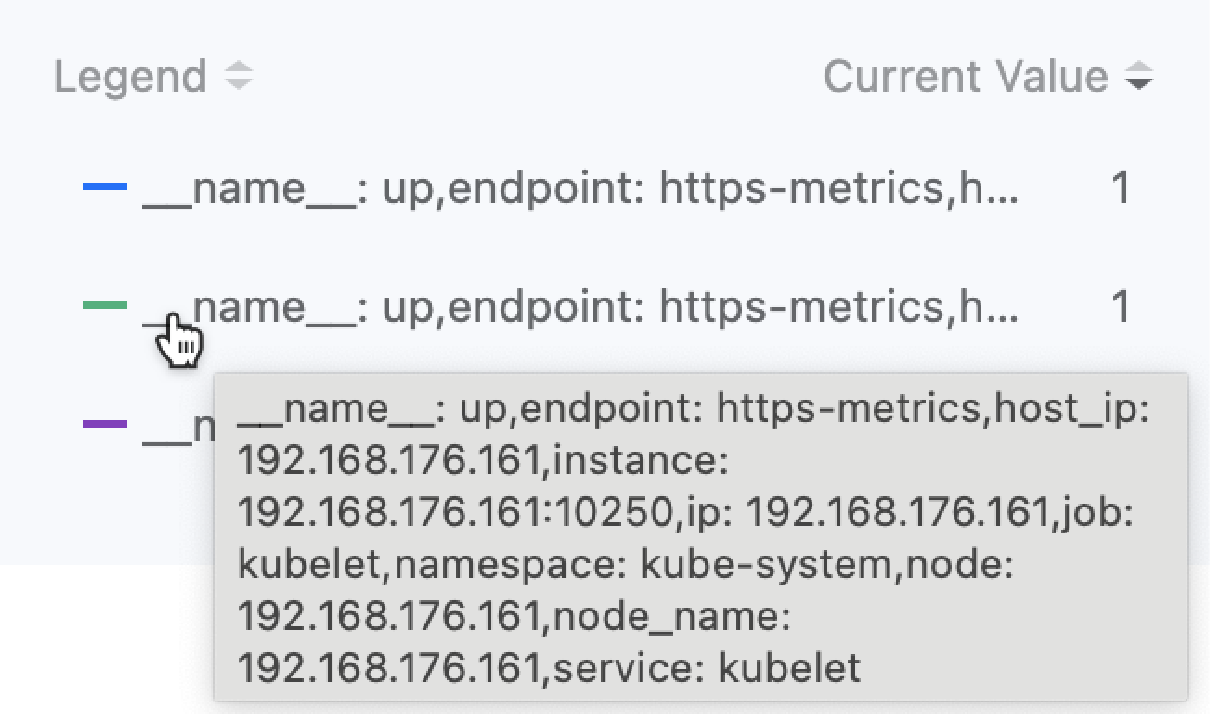Click the Current Value sort icon
1210x714 pixels.
pyautogui.click(x=1139, y=77)
